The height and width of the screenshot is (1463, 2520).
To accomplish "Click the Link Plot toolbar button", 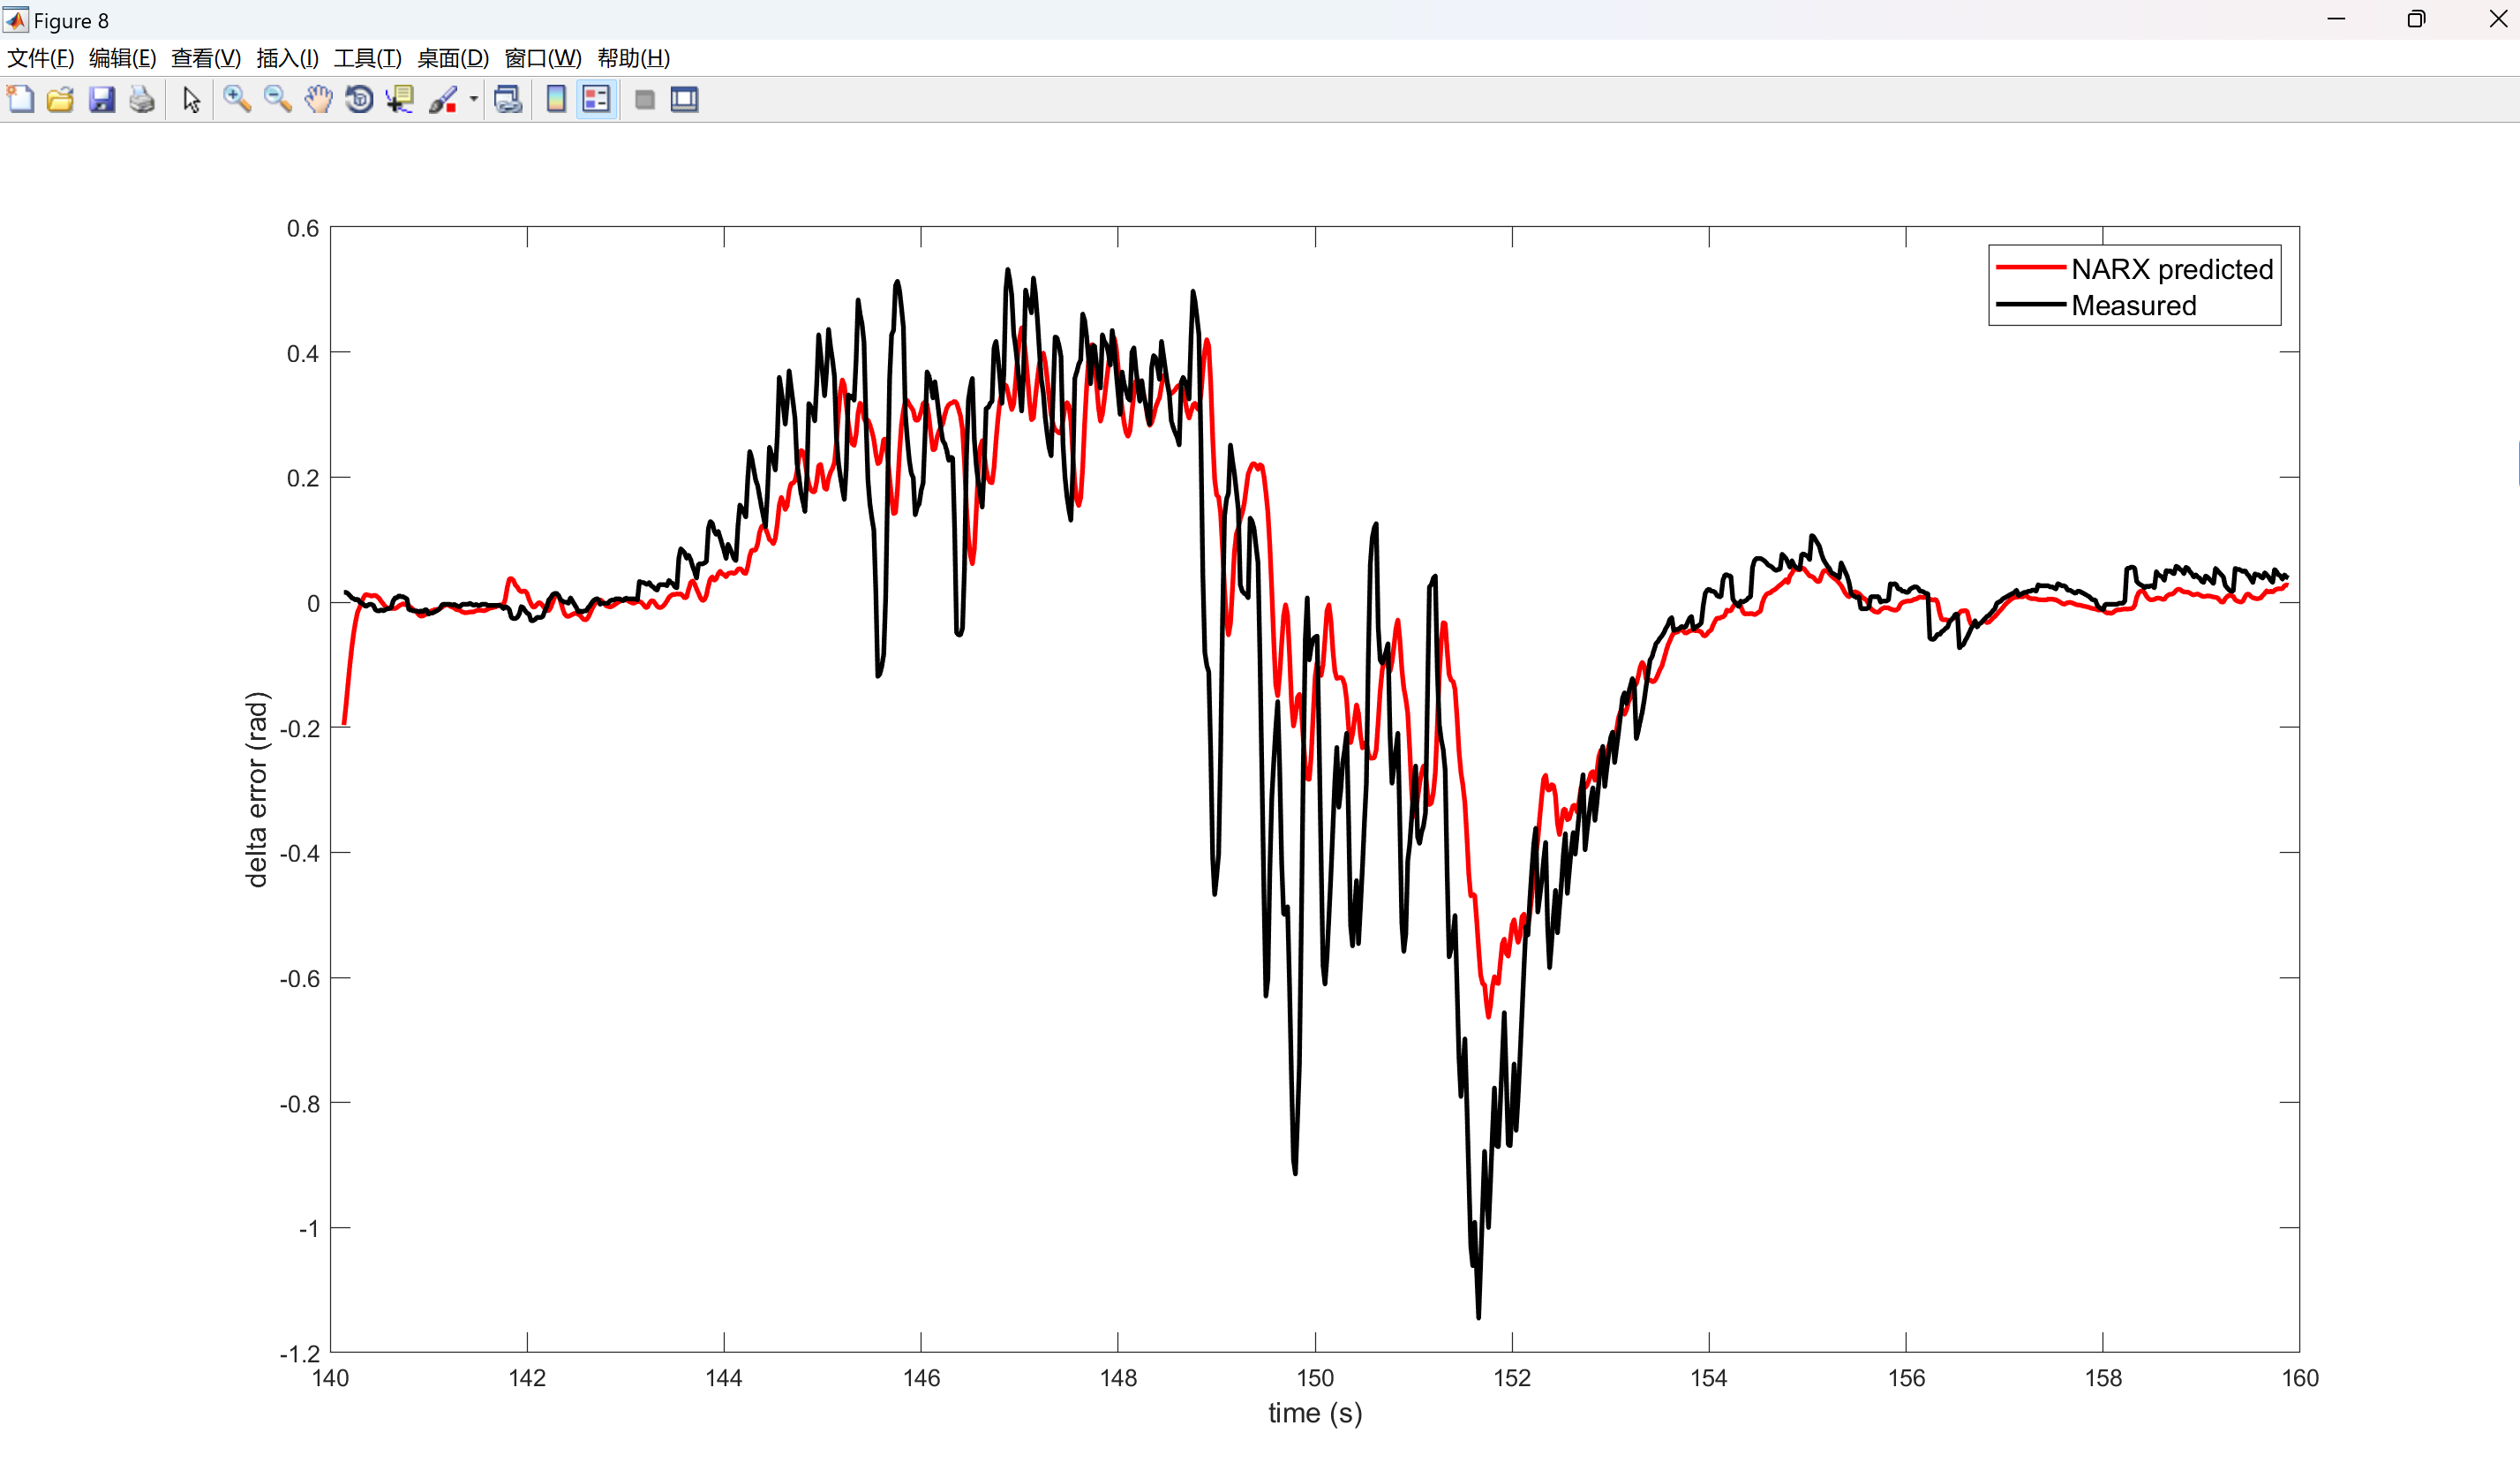I will [508, 100].
